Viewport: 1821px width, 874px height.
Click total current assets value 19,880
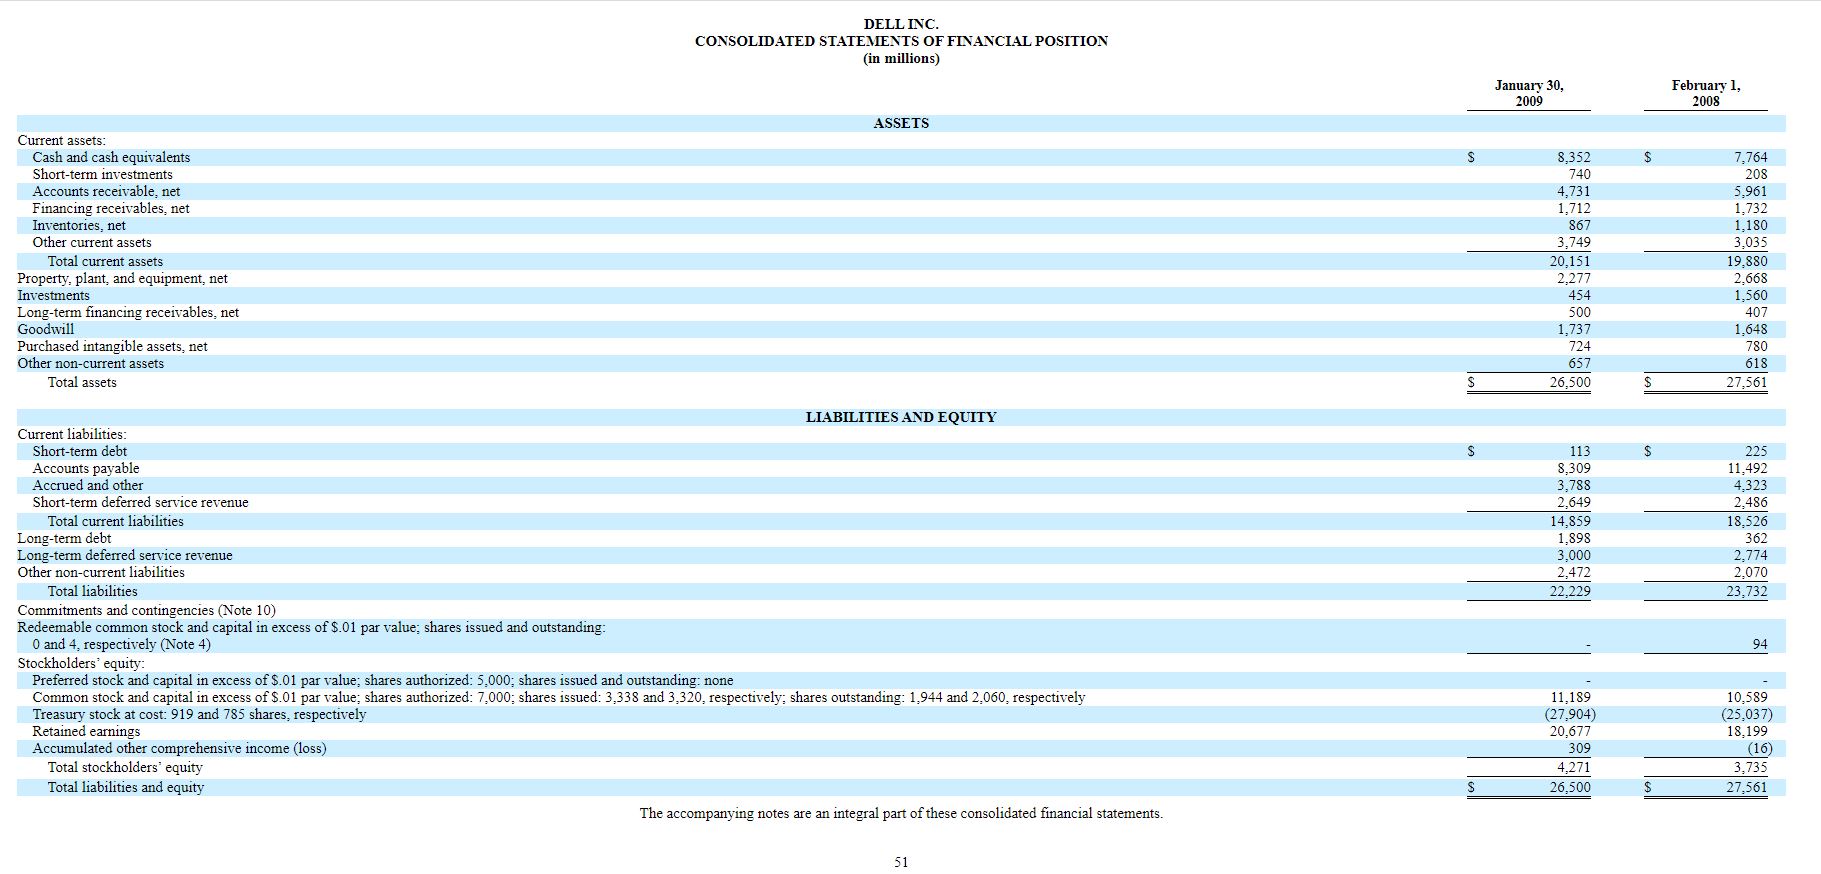tap(1747, 261)
